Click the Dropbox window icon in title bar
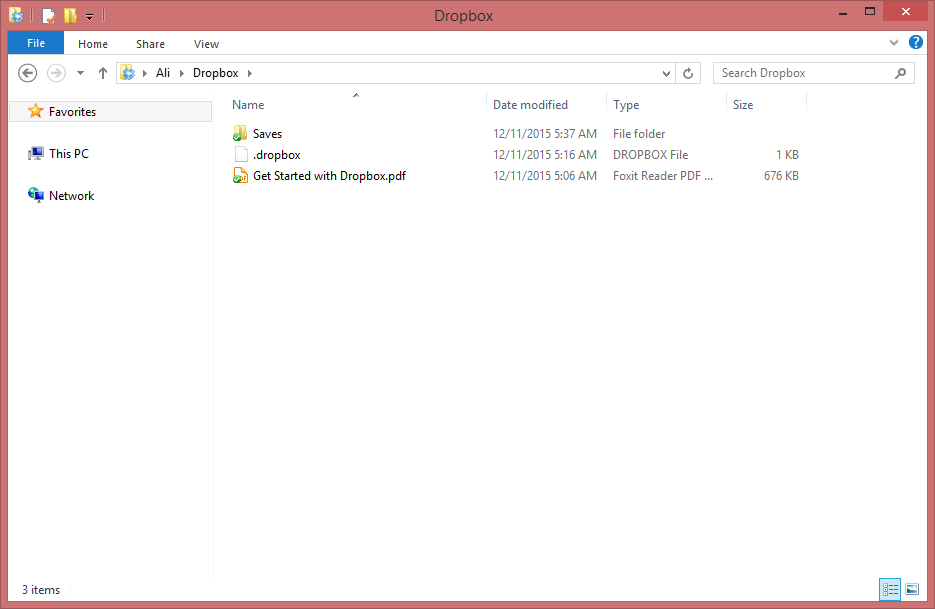 click(16, 15)
